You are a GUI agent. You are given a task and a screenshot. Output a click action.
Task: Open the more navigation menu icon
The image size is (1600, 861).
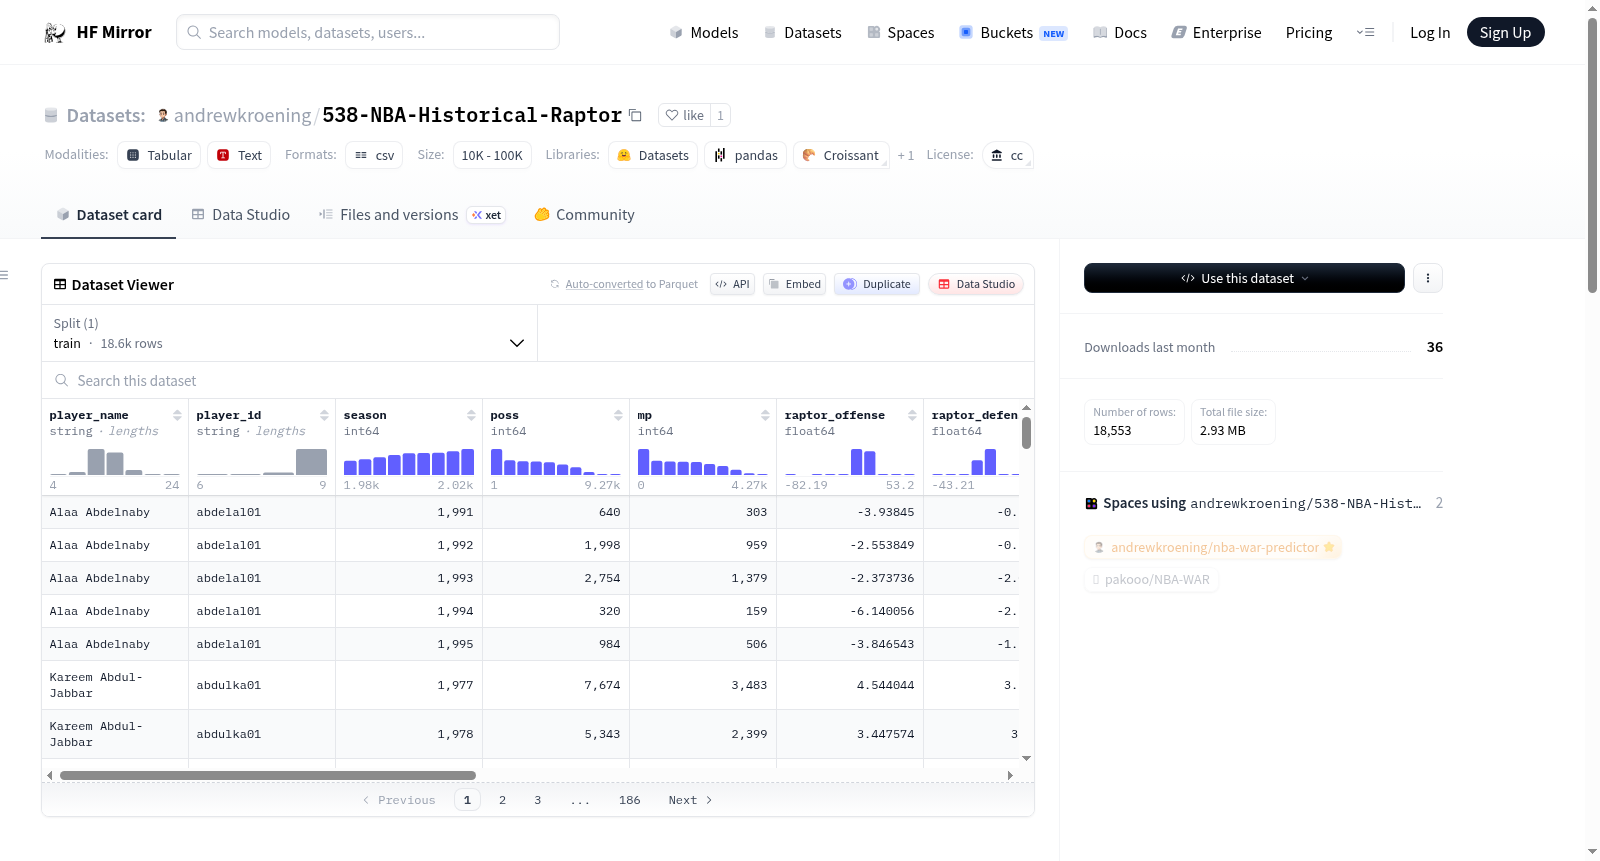(1365, 33)
